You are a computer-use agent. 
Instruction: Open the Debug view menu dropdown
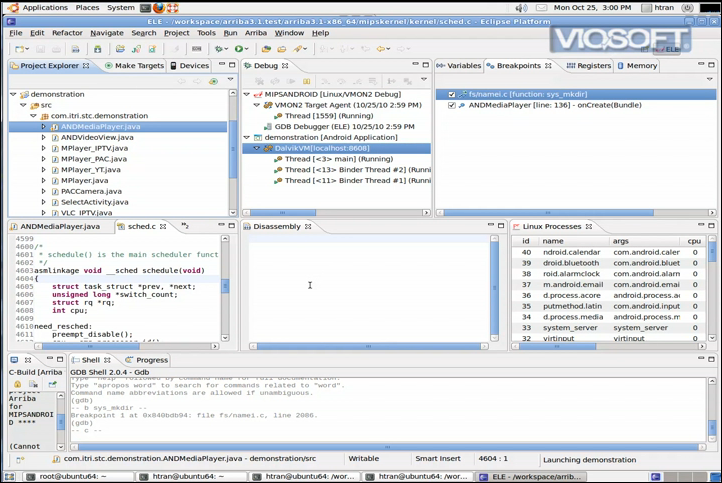click(424, 80)
